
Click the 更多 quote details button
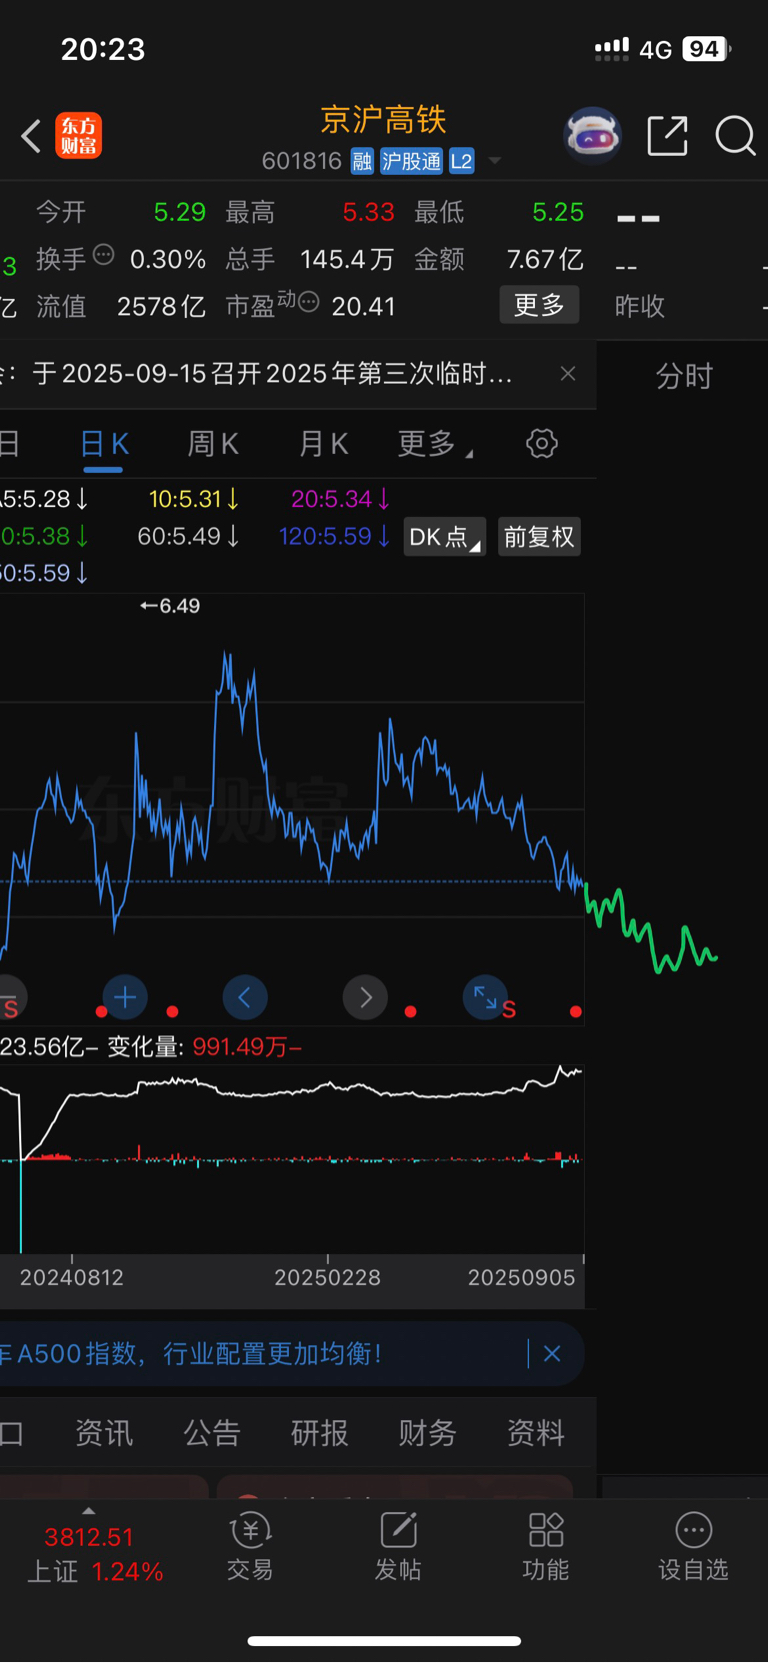coord(539,304)
